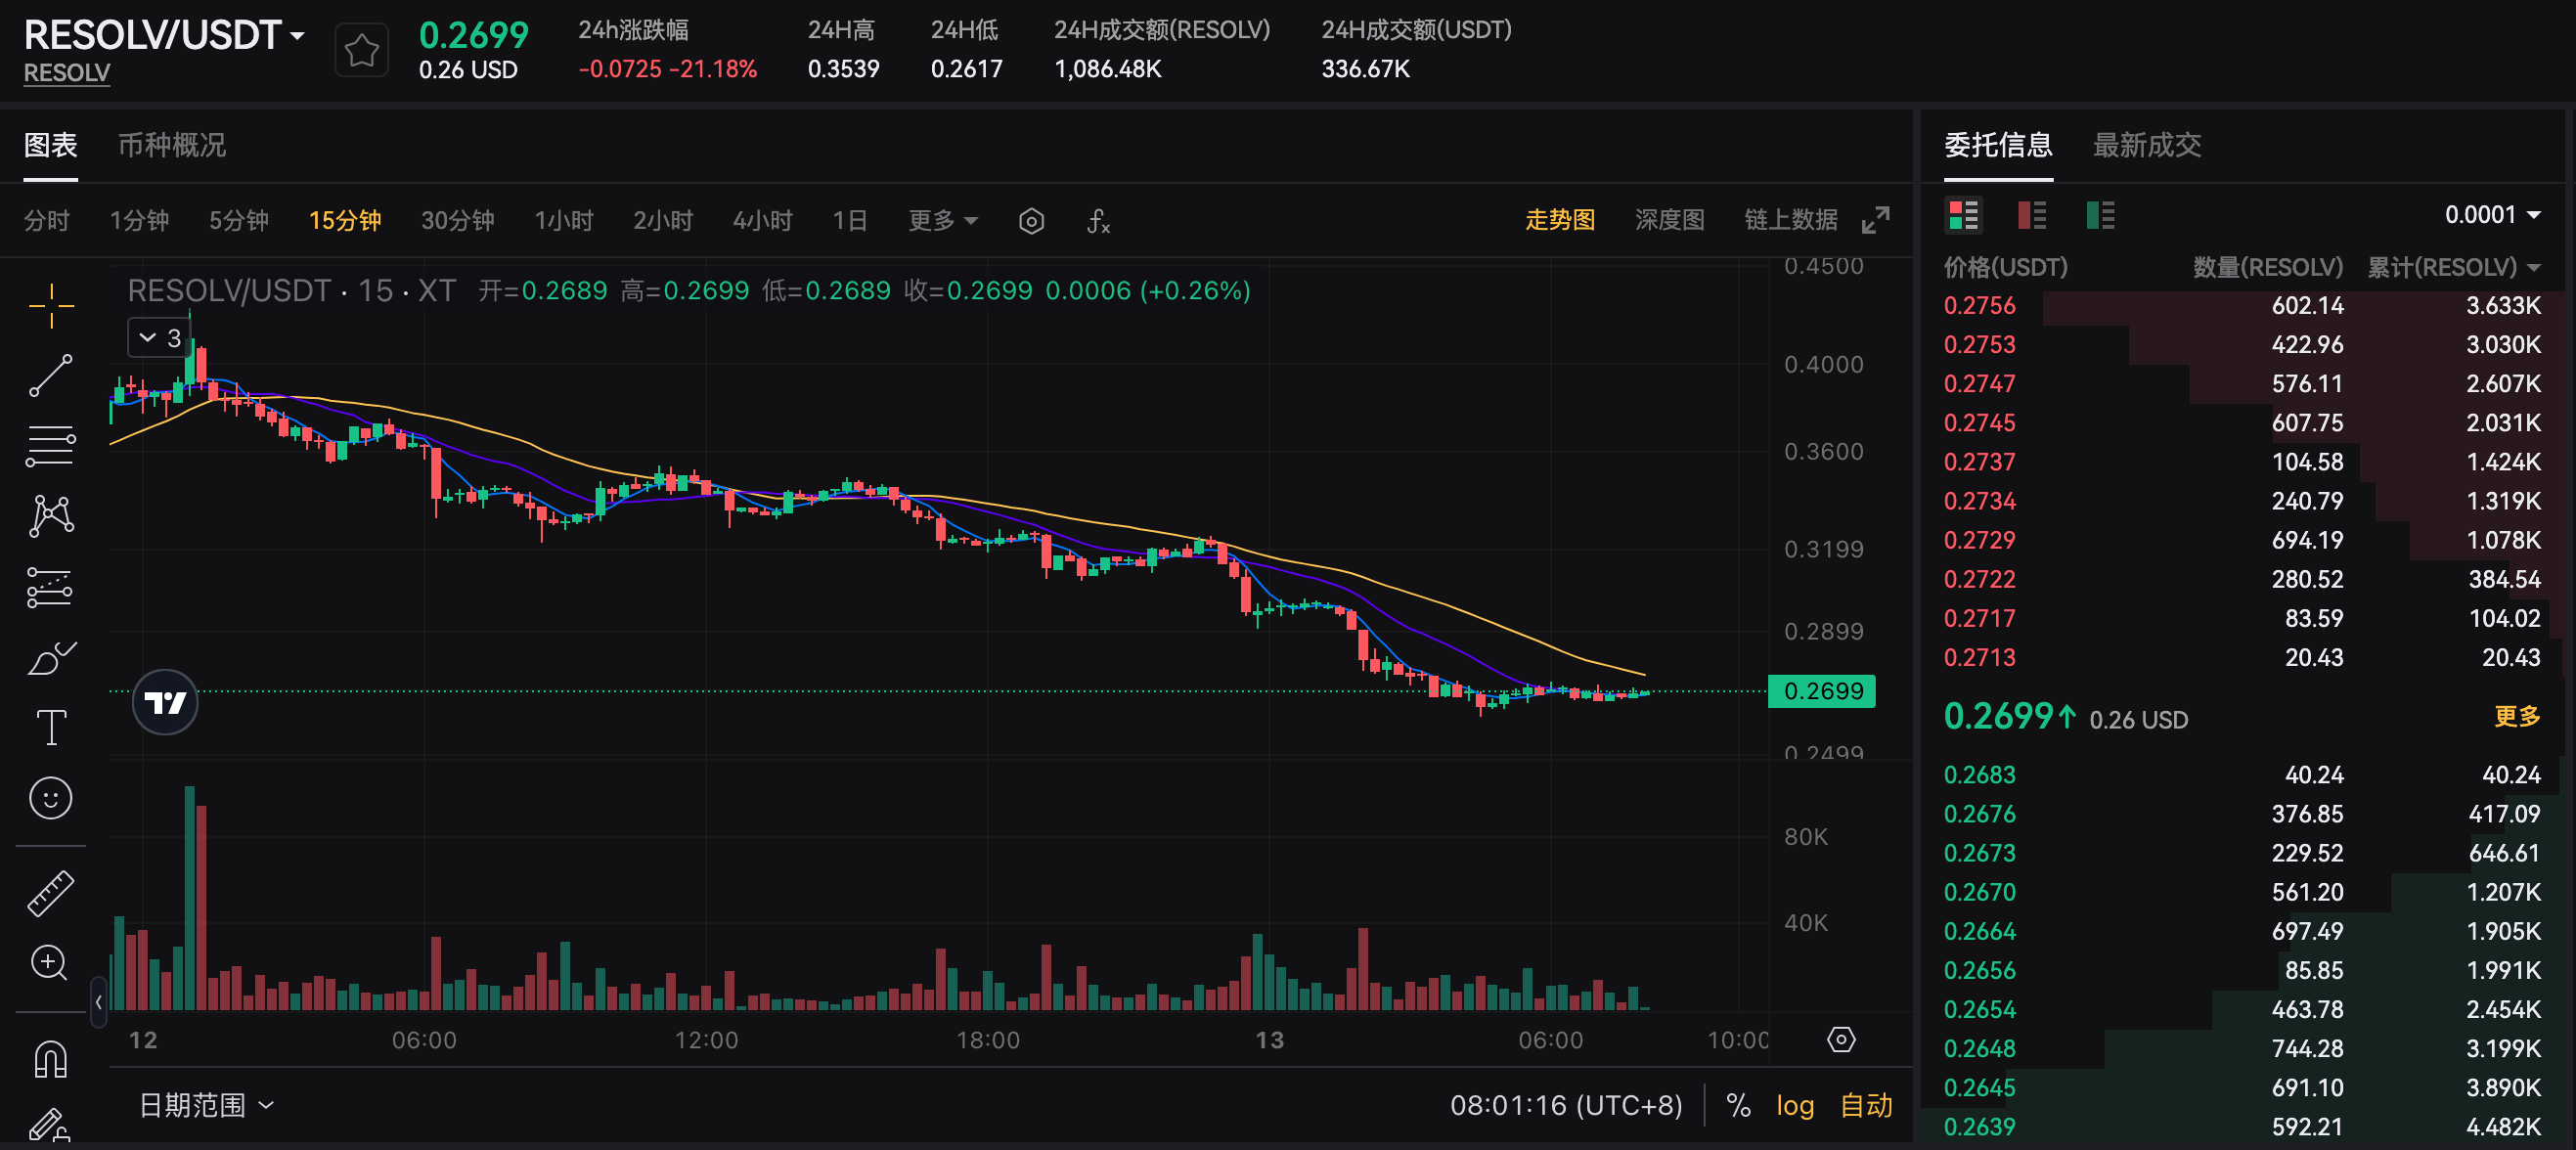Screen dimensions: 2576x1150
Task: Select the pattern drawing tool
Action: 50,516
